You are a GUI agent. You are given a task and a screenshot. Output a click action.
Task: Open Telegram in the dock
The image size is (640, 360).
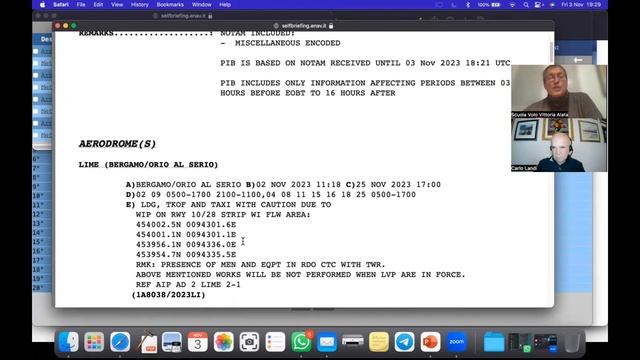click(404, 342)
